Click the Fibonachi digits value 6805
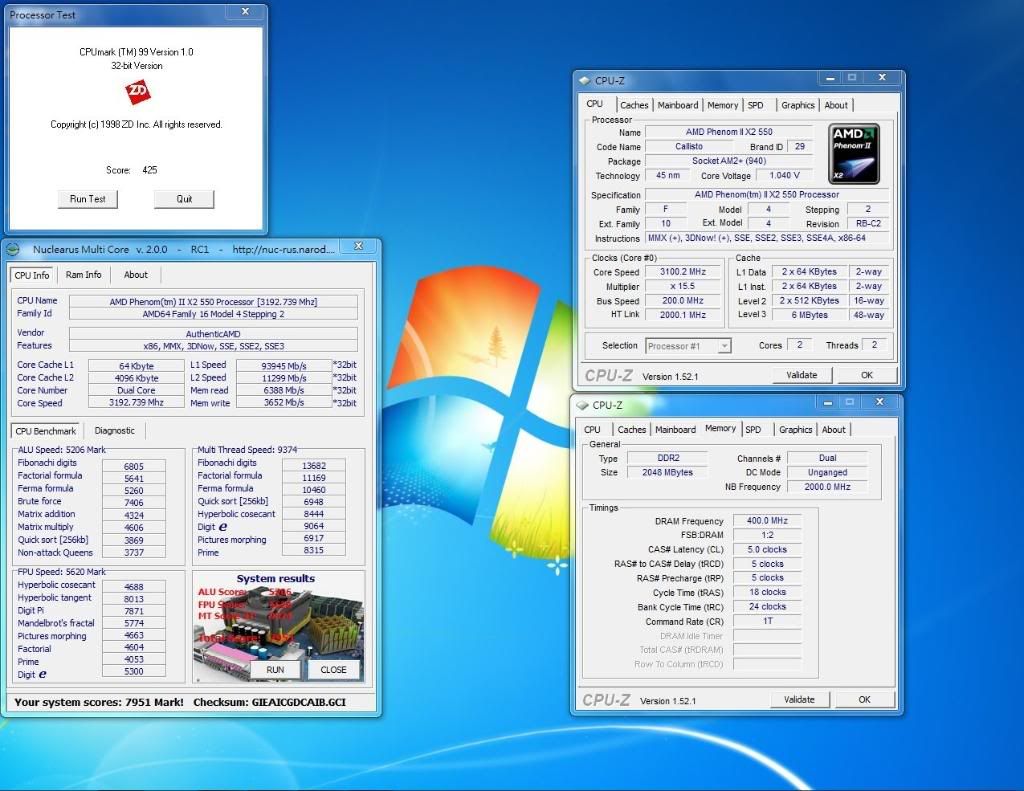The width and height of the screenshot is (1024, 791). click(x=134, y=466)
